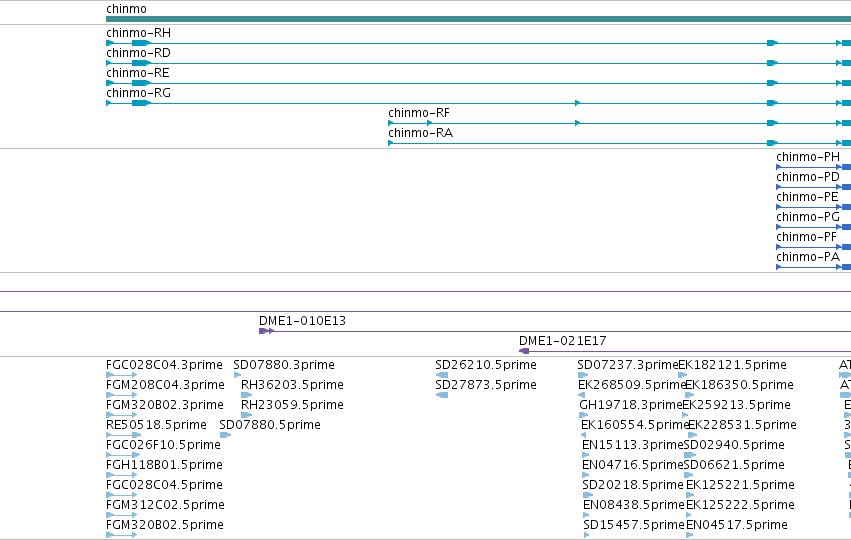851x540 pixels.
Task: Click chinmo-RH first exon block
Action: coord(110,43)
